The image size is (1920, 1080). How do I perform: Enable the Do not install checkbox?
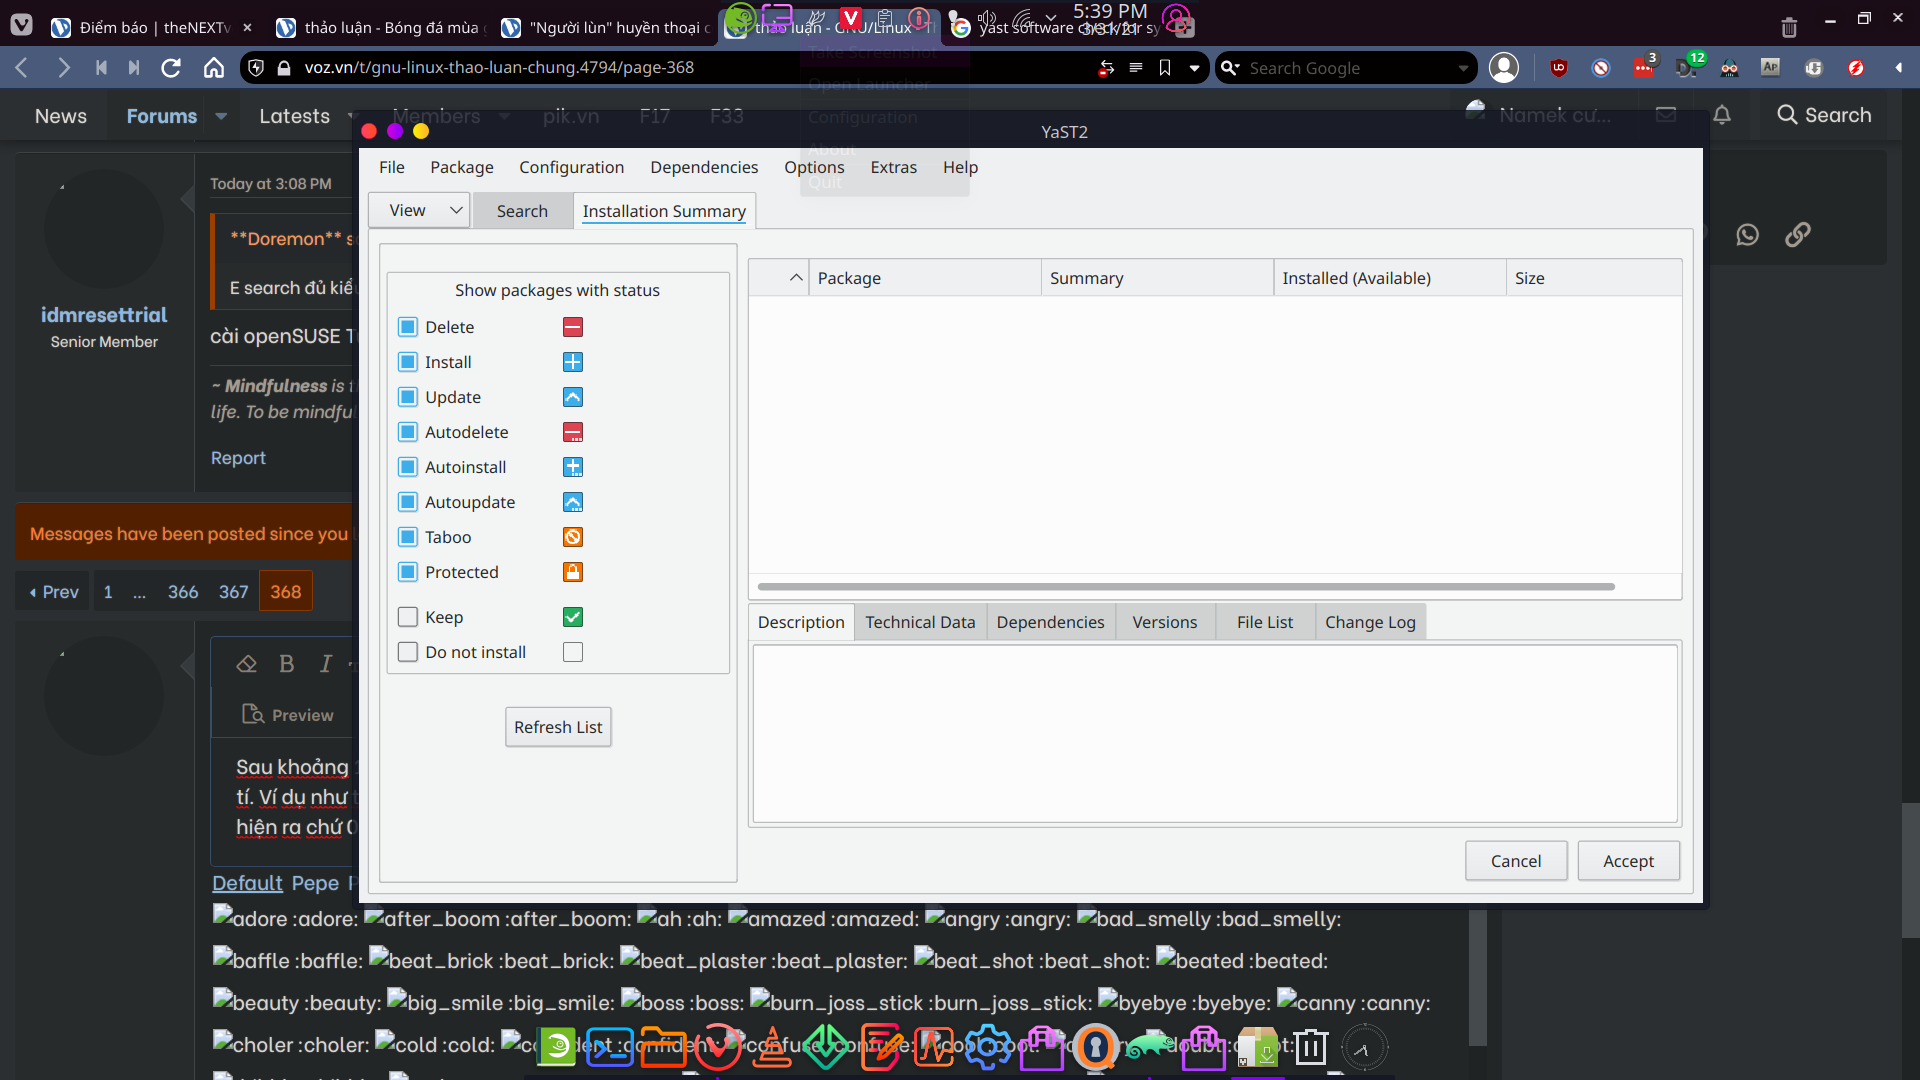point(408,652)
